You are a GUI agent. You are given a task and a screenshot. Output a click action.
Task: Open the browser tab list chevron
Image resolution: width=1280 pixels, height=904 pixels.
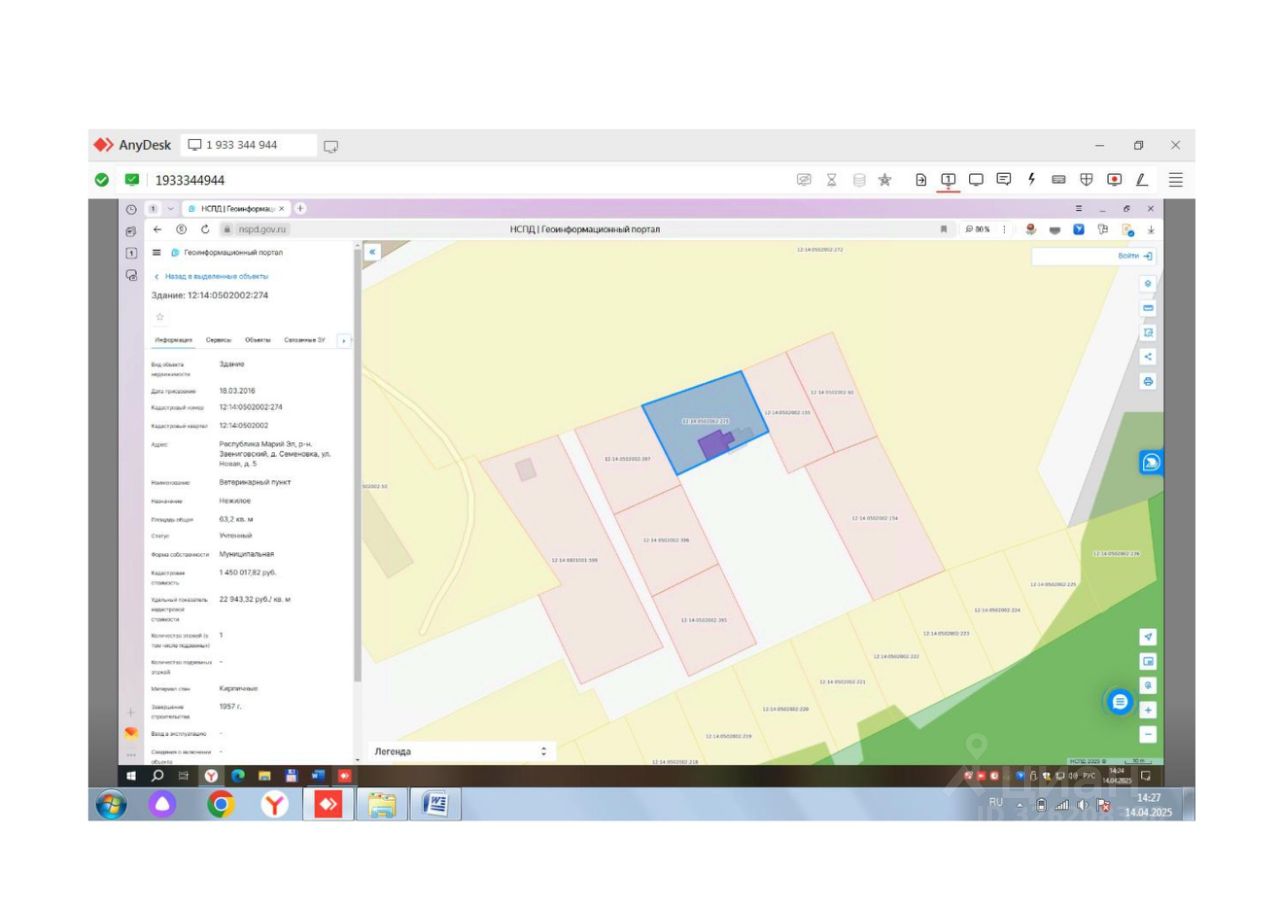[x=171, y=209]
